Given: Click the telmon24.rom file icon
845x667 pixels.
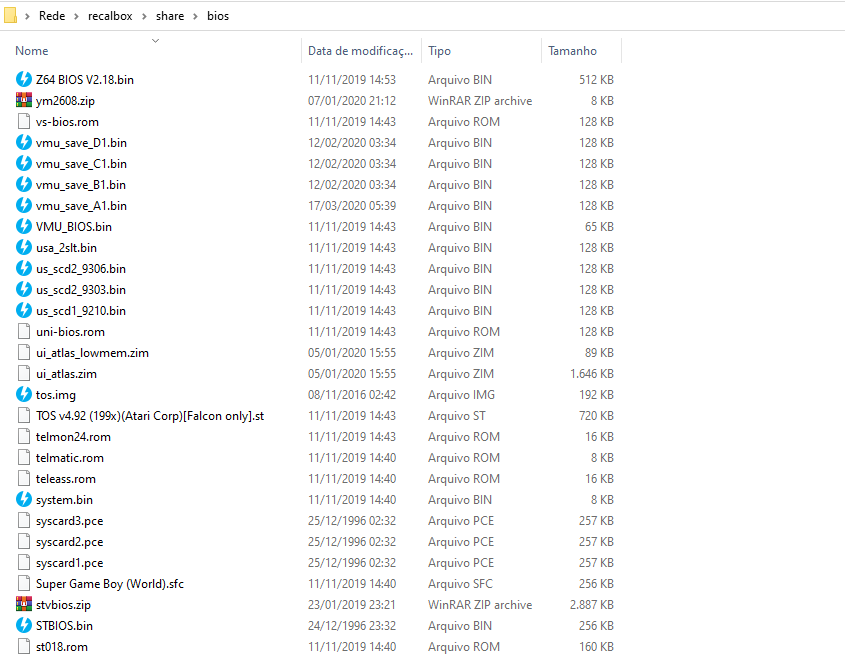Looking at the screenshot, I should 24,436.
